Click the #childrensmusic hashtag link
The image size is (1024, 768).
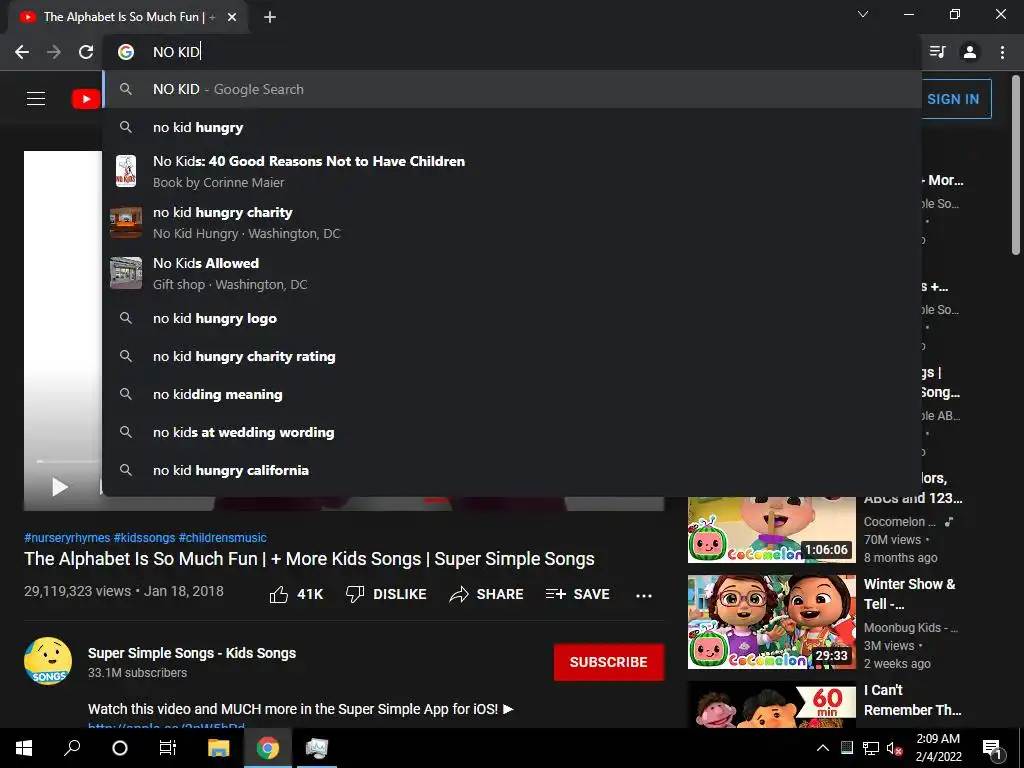pyautogui.click(x=223, y=537)
